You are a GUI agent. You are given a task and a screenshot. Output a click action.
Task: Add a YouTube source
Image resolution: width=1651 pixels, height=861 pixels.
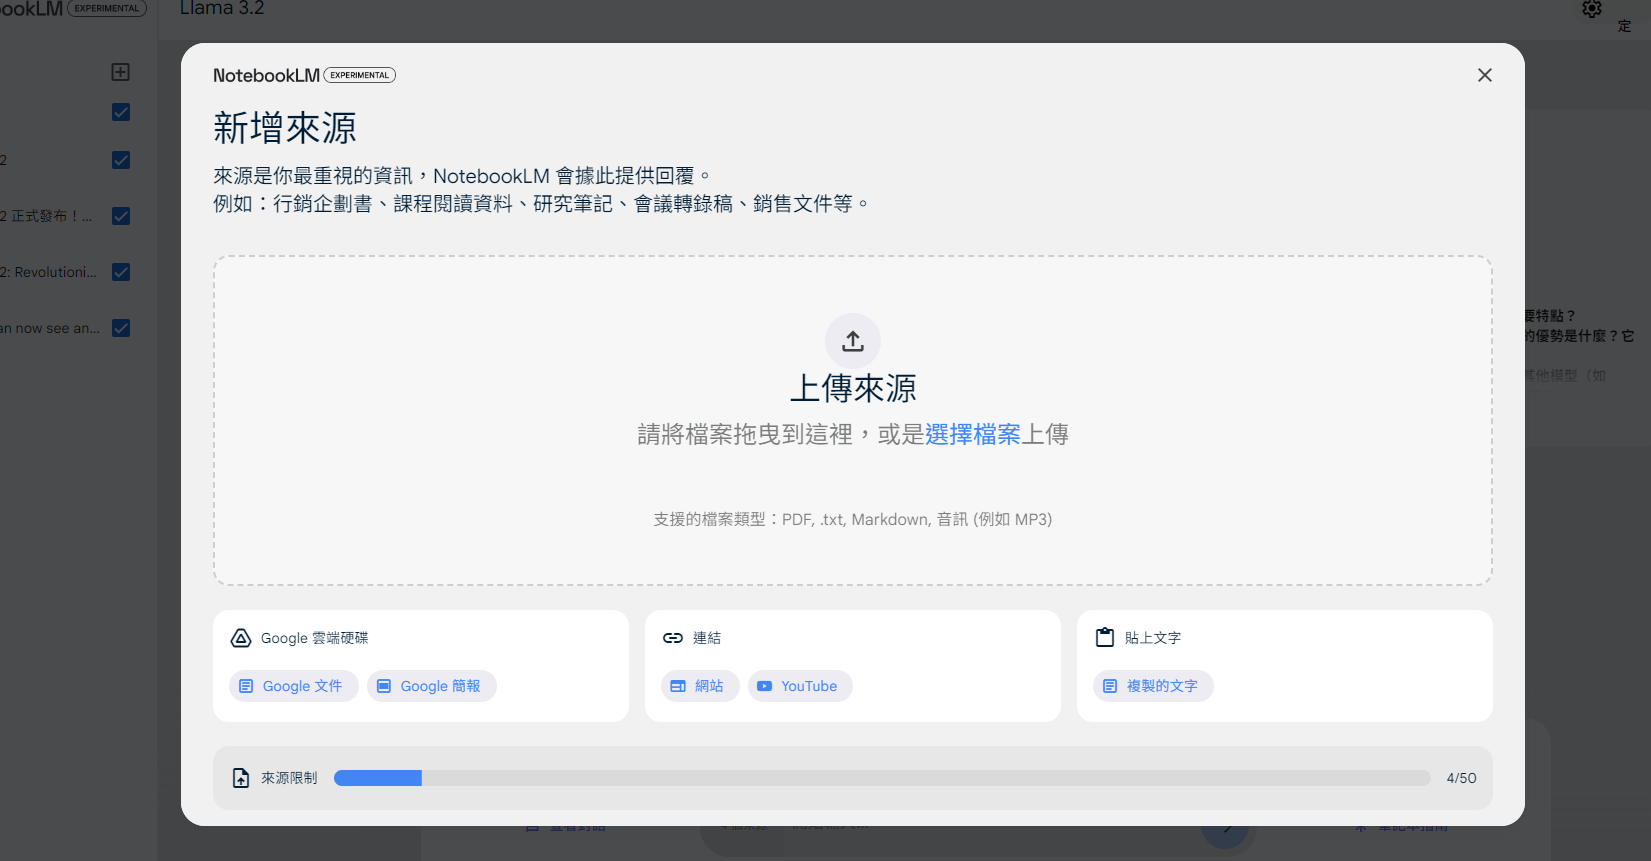tap(800, 686)
